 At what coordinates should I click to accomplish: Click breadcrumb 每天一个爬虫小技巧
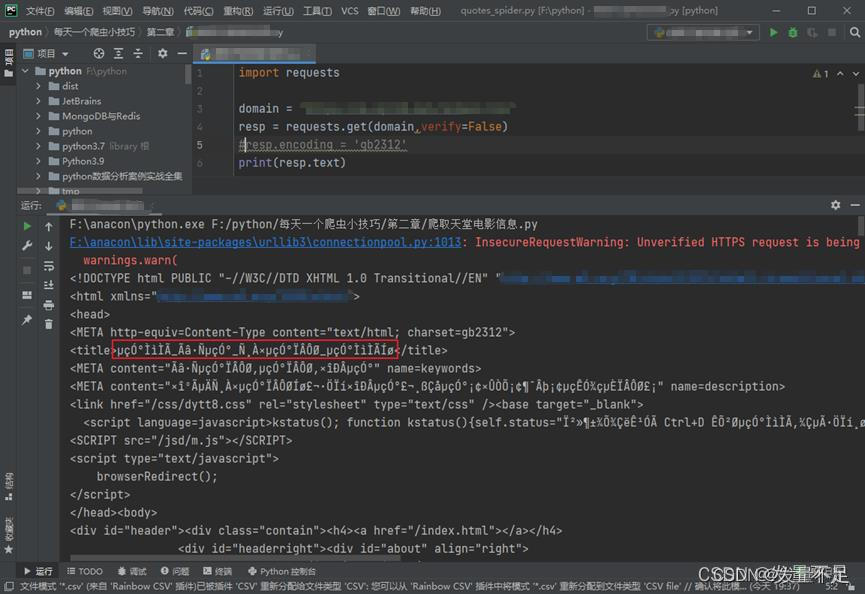pos(94,32)
